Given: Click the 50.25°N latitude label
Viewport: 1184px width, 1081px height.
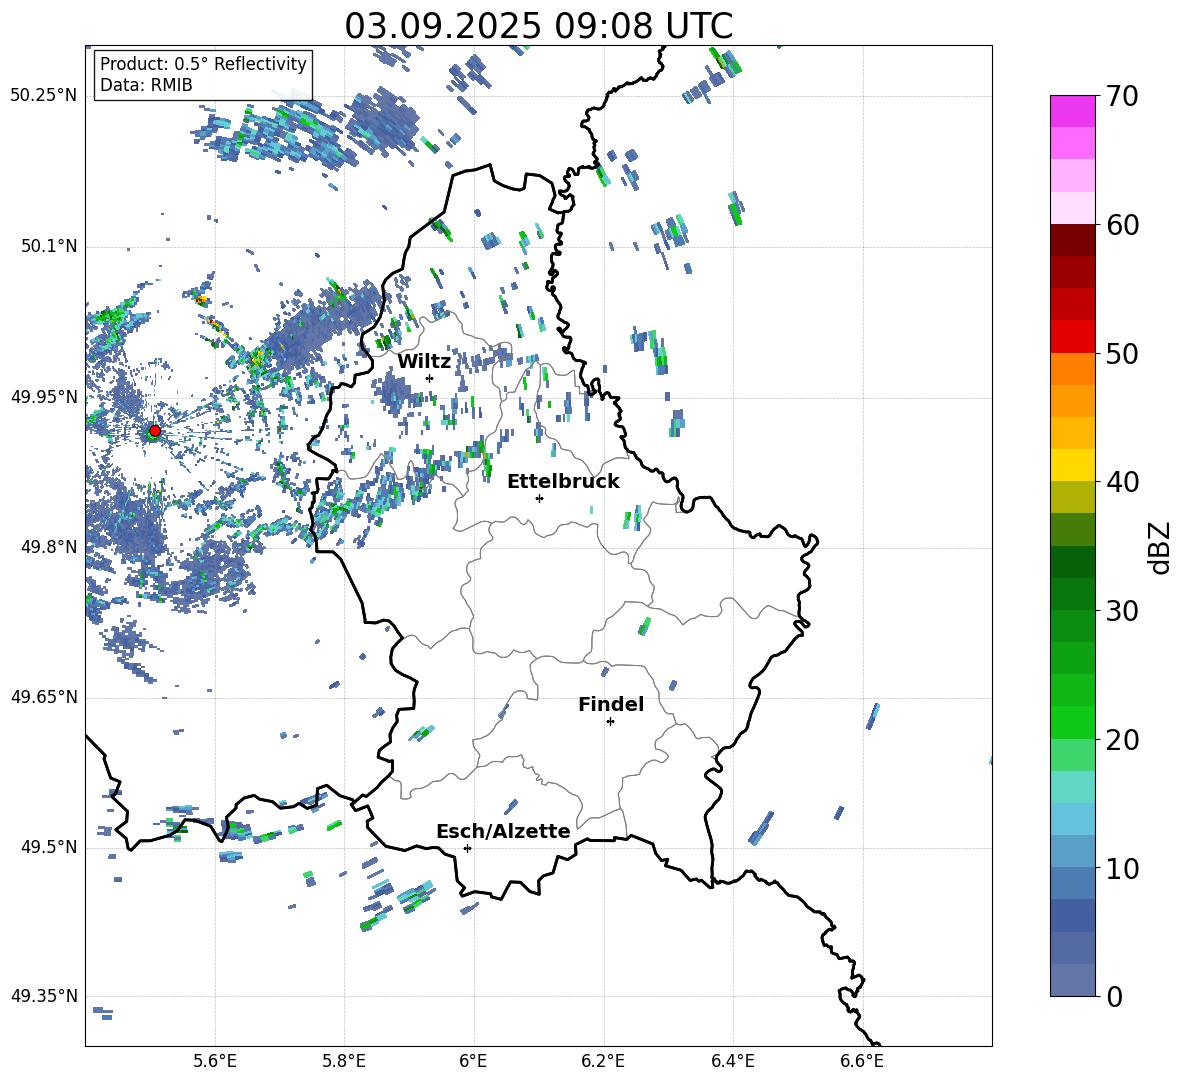Looking at the screenshot, I should [x=44, y=96].
